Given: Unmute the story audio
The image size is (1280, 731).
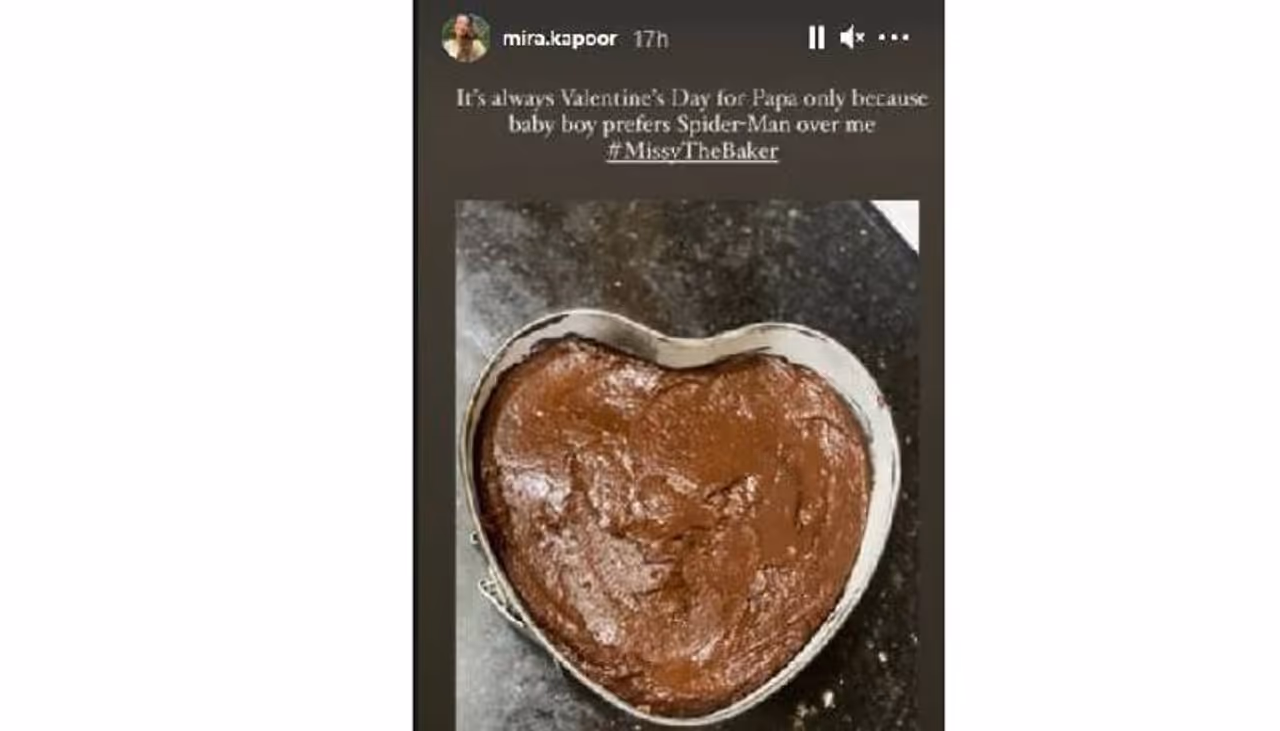Looking at the screenshot, I should pos(851,38).
